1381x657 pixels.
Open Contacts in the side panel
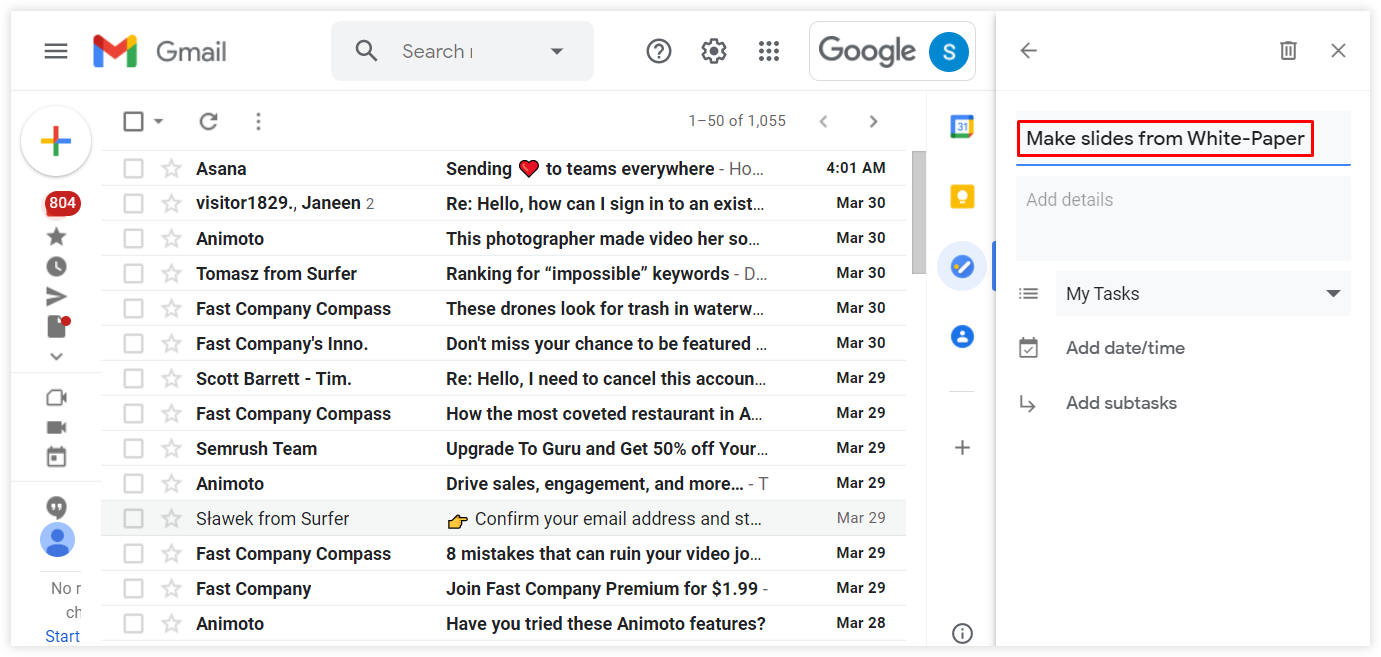click(x=961, y=336)
